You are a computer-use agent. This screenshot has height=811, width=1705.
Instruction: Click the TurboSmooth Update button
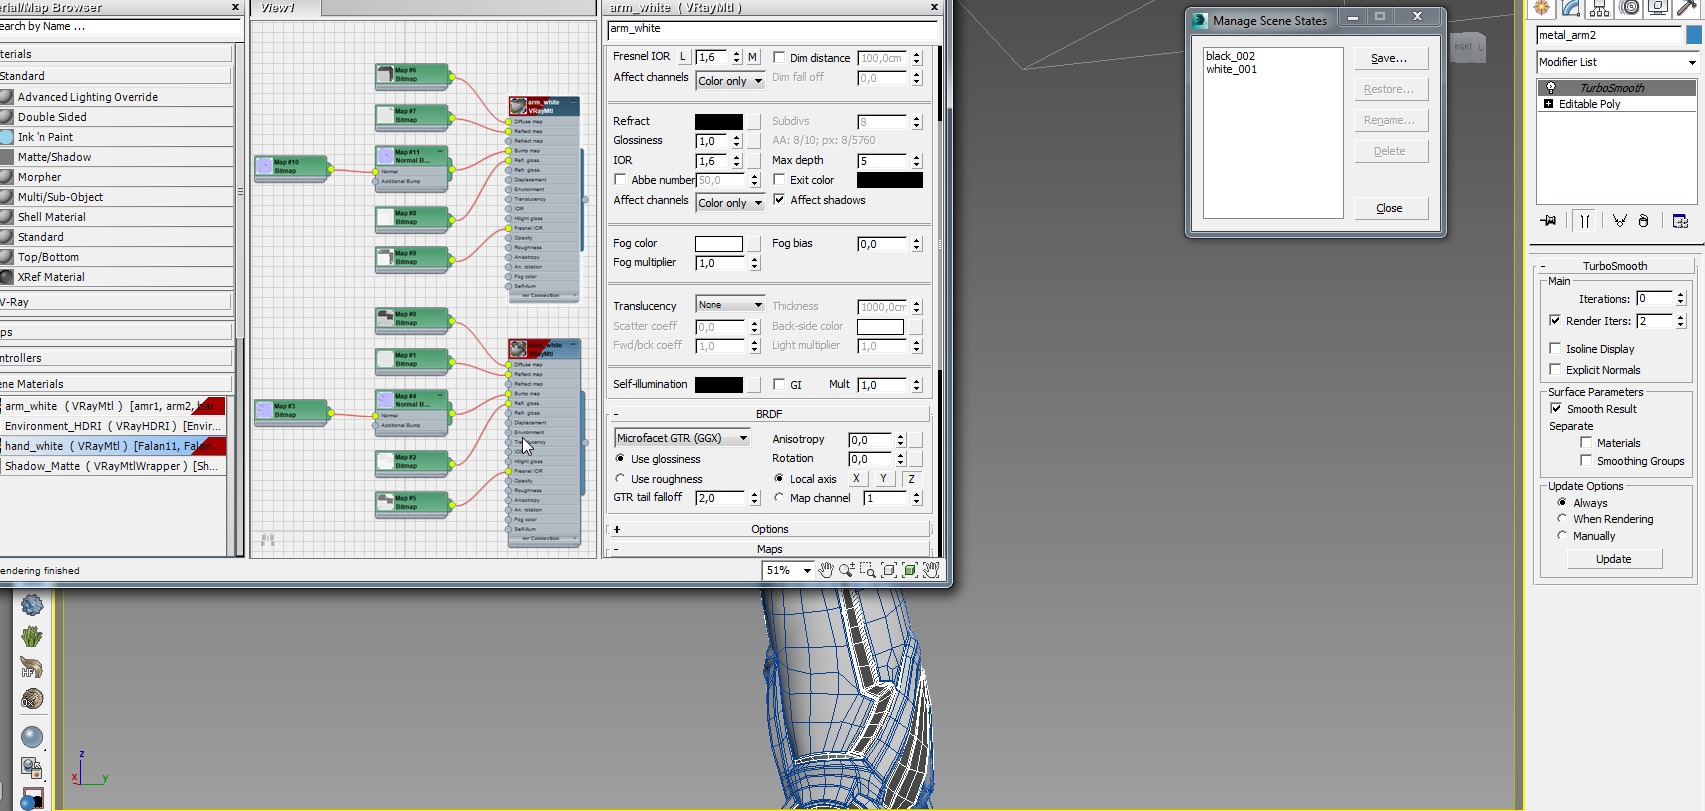[1613, 559]
